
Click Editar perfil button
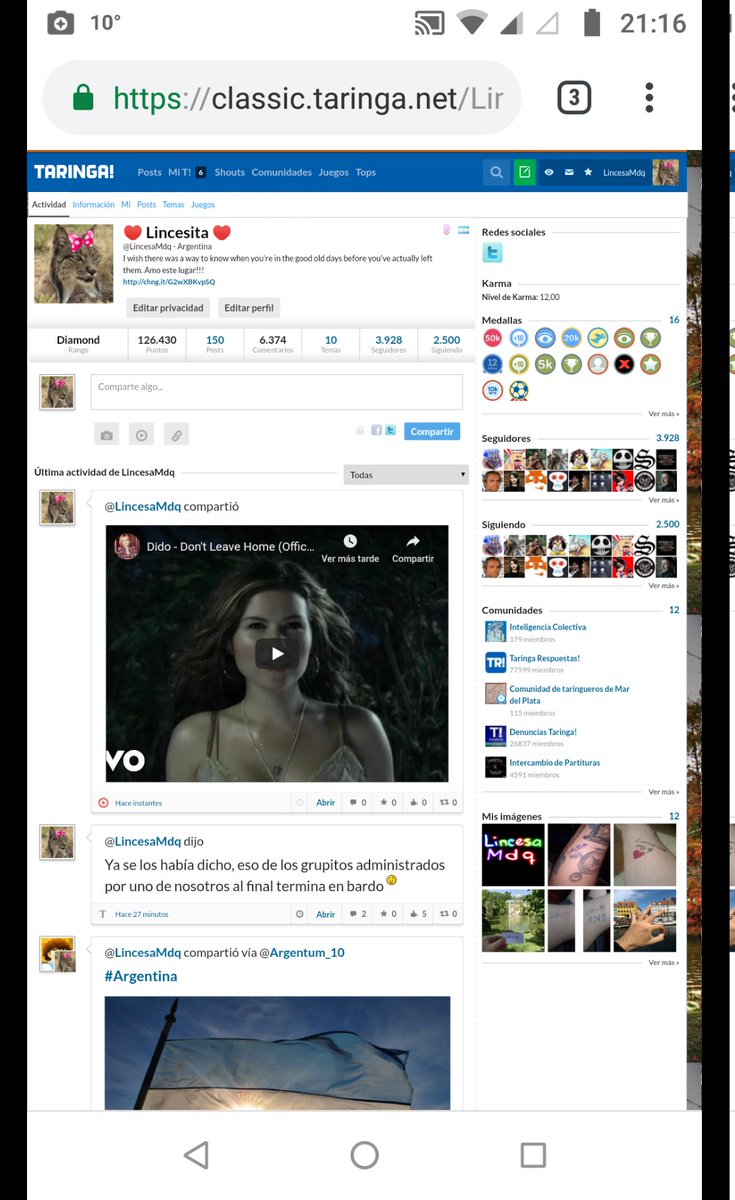pyautogui.click(x=249, y=308)
